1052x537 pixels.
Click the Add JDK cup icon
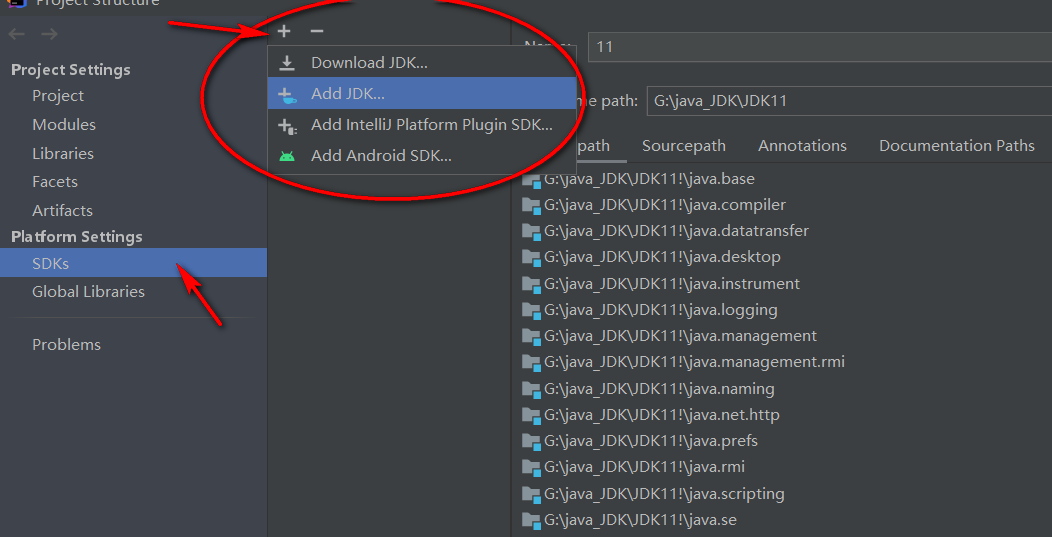pos(287,95)
